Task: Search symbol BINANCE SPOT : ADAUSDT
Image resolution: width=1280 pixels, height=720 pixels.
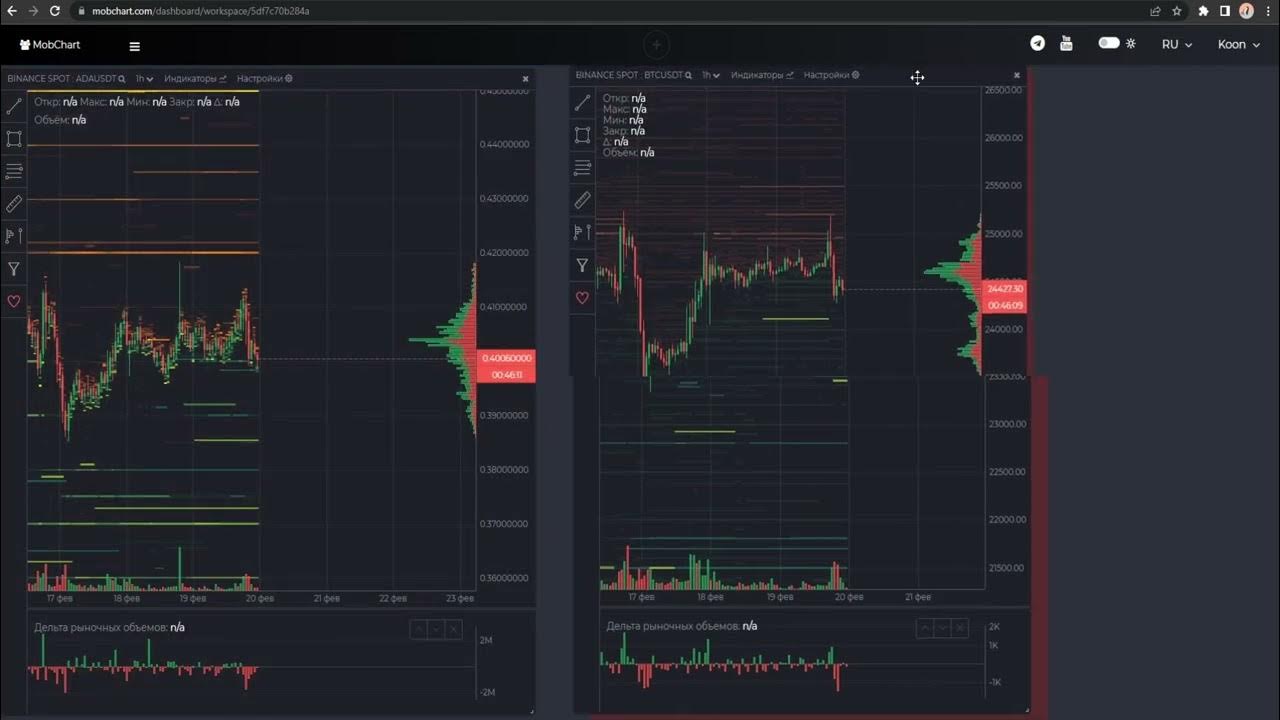Action: coord(66,78)
